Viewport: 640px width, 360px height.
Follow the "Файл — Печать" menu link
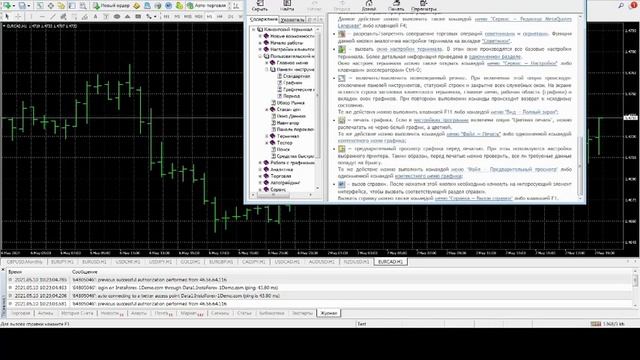coord(473,134)
